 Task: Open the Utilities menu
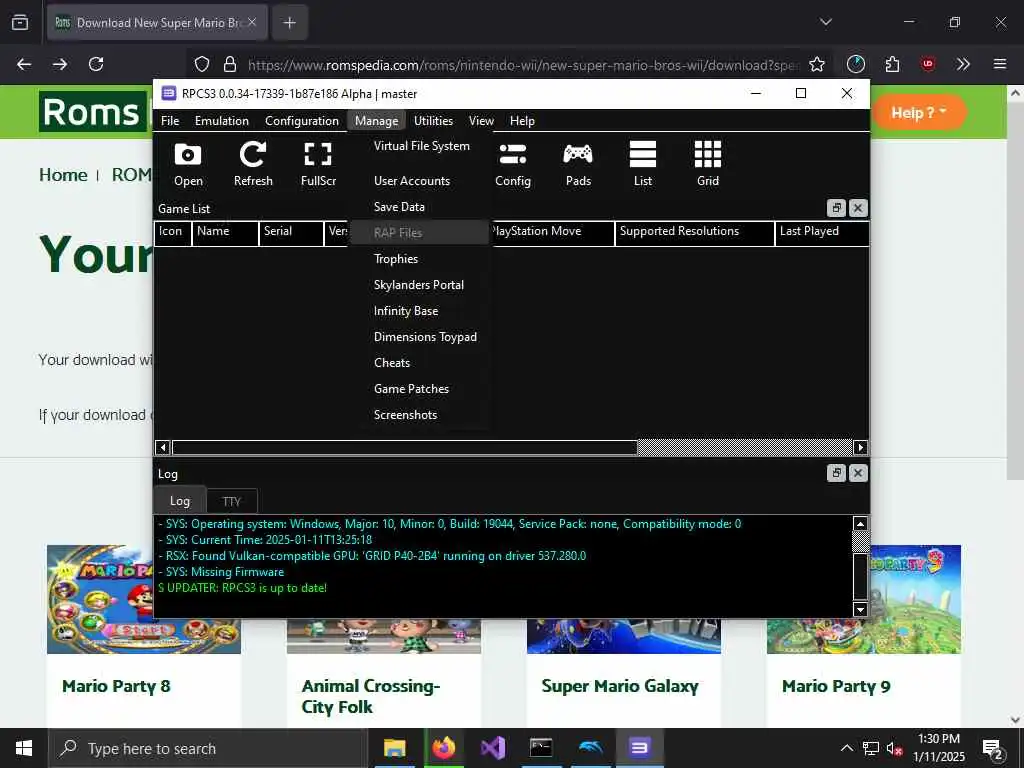pyautogui.click(x=433, y=121)
